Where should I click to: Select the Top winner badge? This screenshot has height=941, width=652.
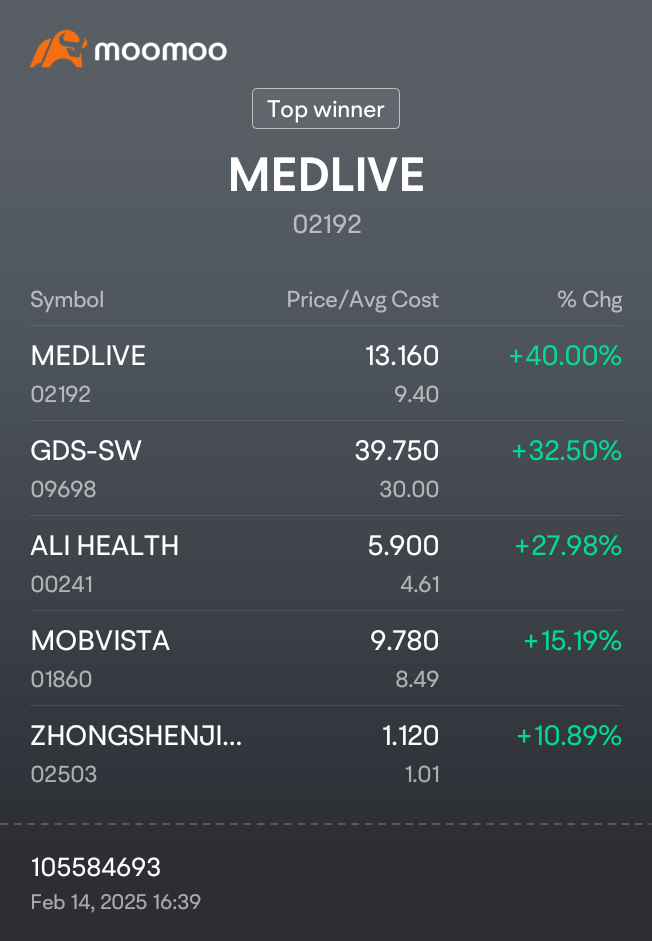coord(326,109)
